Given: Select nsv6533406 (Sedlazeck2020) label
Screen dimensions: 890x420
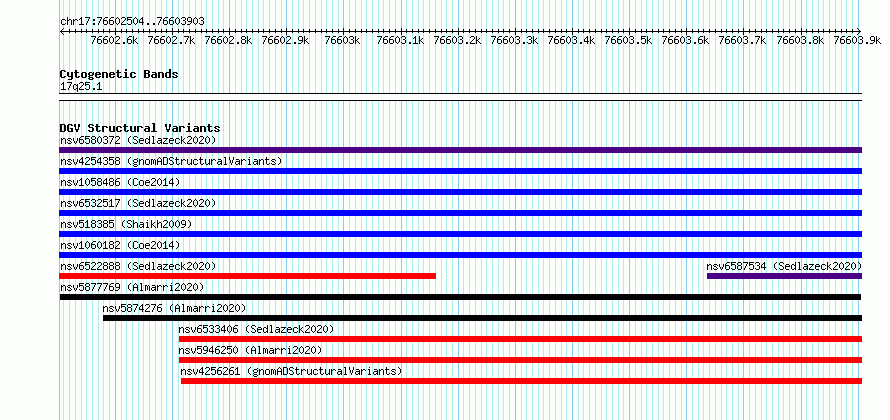Looking at the screenshot, I should (x=256, y=329).
